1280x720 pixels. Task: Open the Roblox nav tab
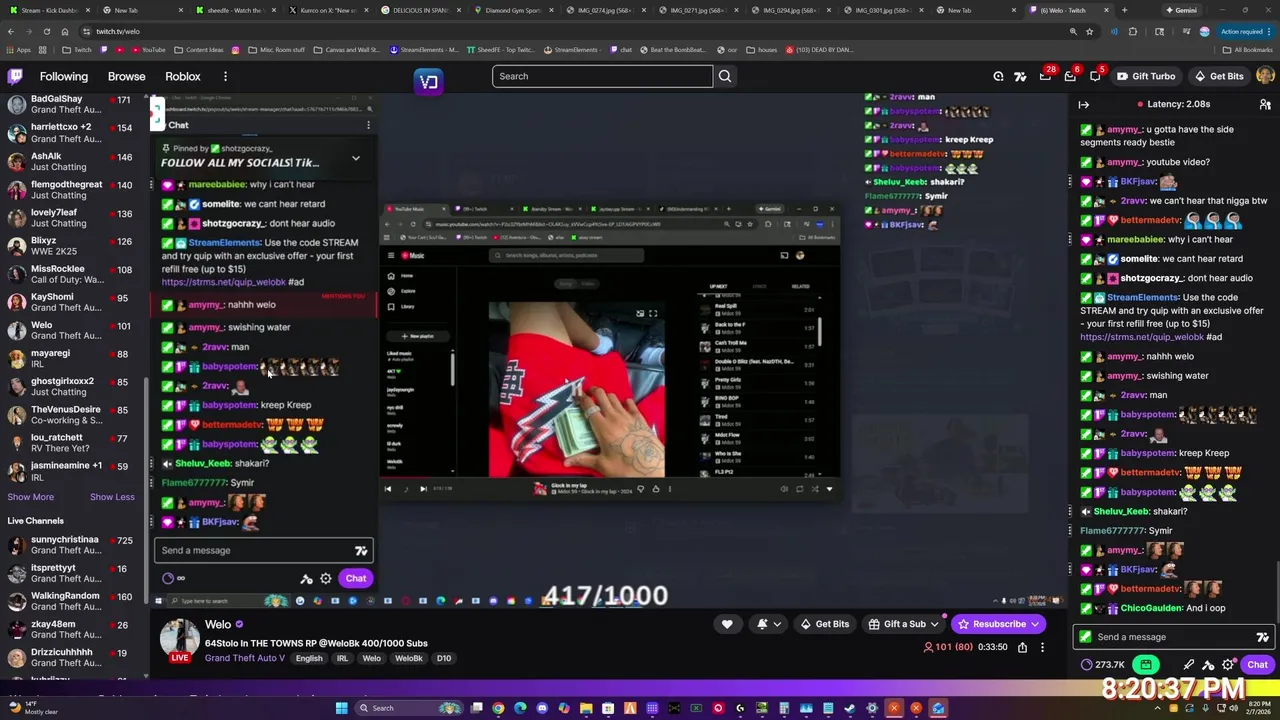pos(183,76)
